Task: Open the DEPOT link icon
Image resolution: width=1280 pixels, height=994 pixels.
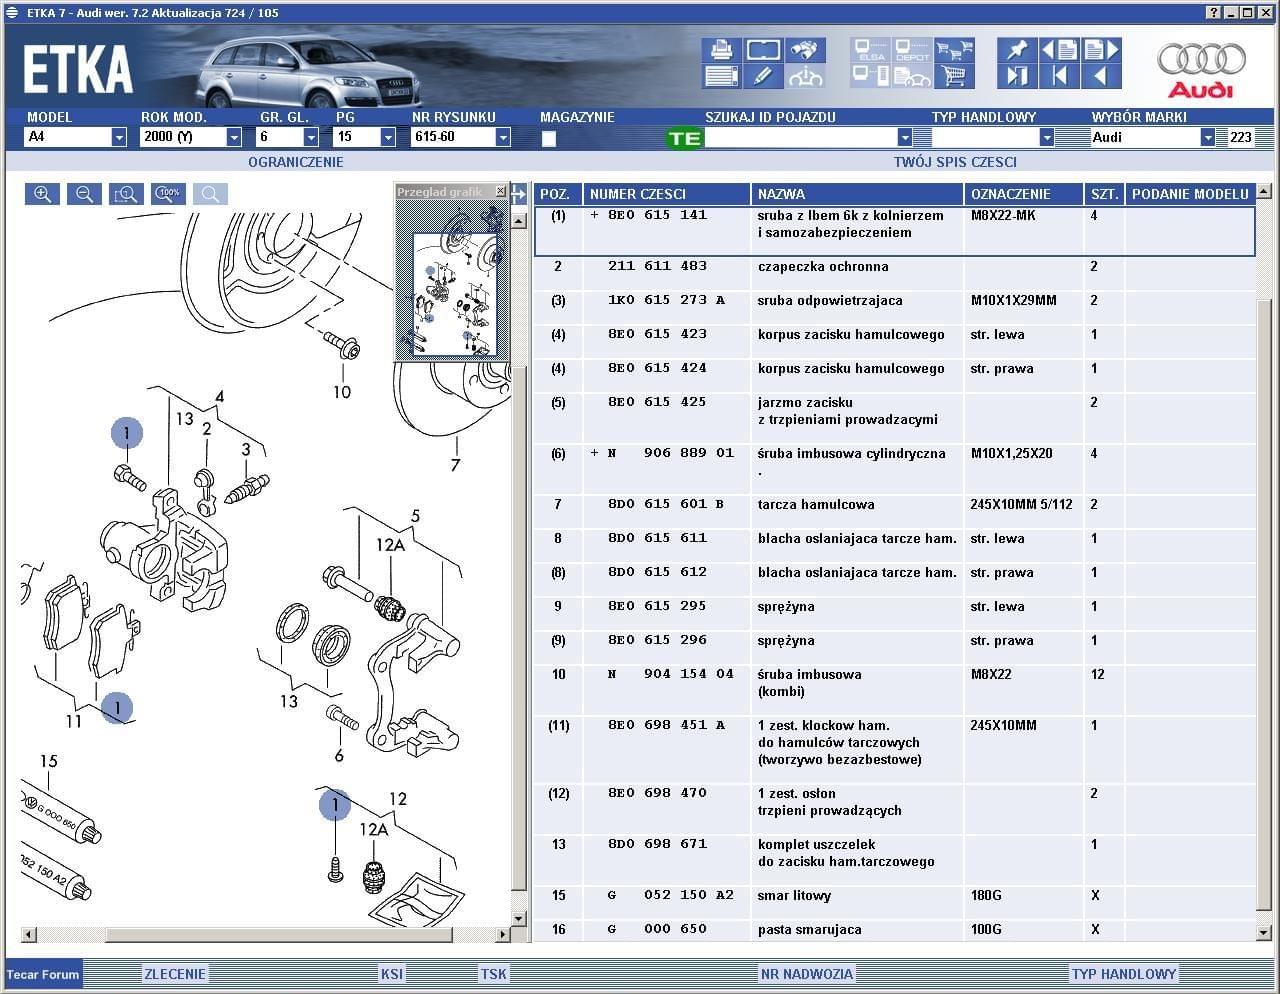Action: (912, 50)
